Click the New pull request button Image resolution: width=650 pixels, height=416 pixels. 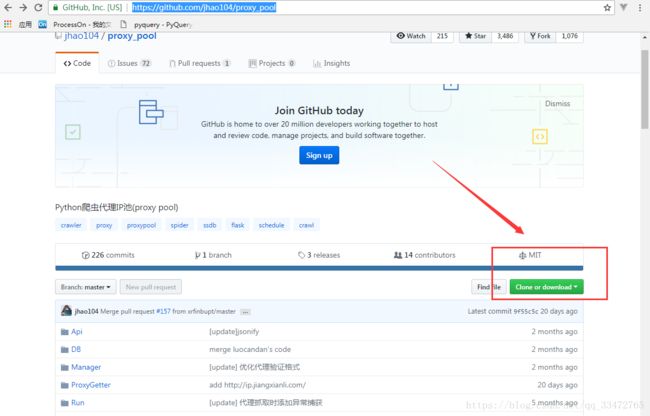(x=151, y=287)
